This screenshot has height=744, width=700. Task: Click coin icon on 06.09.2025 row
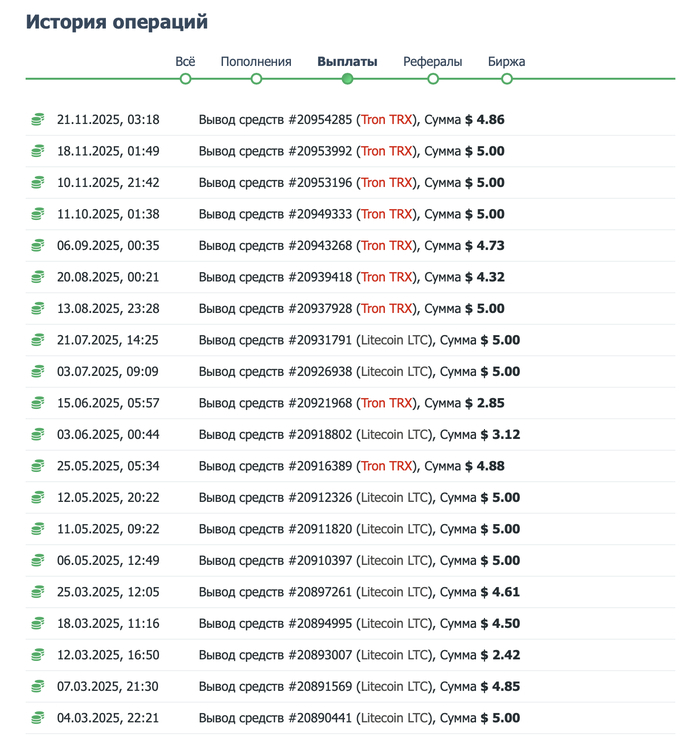tap(38, 246)
